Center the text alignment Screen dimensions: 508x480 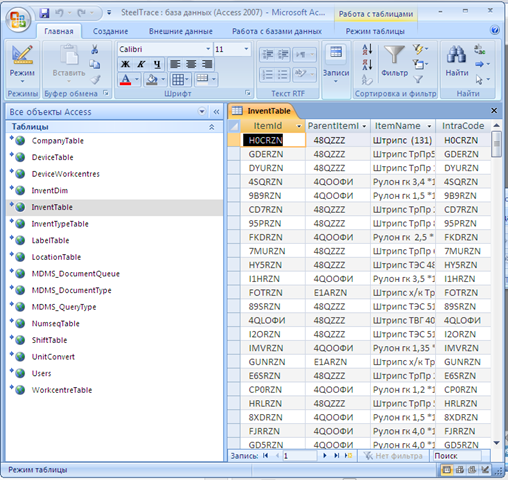[191, 64]
